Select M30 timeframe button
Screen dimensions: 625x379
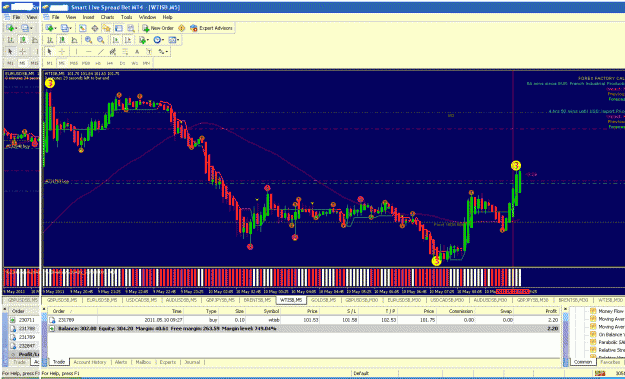pyautogui.click(x=86, y=63)
